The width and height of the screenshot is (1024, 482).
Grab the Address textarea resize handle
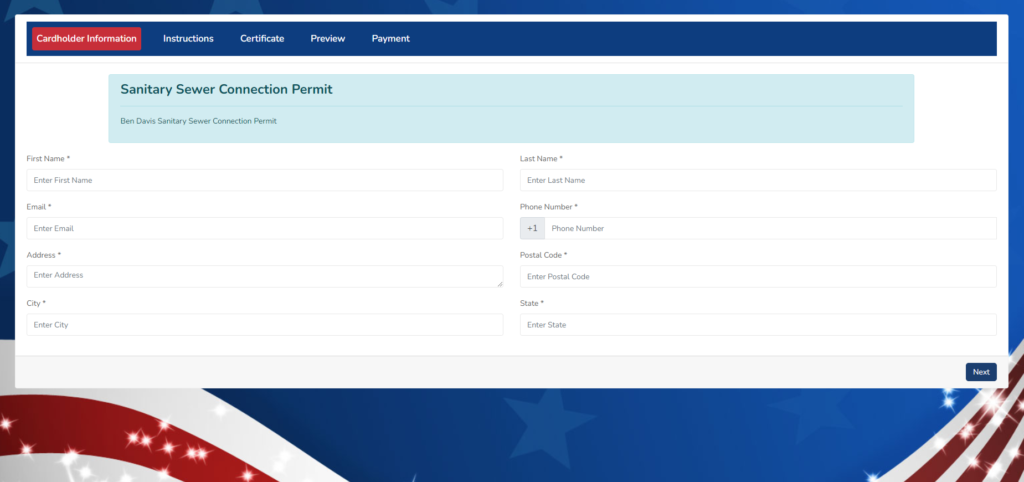tap(500, 284)
